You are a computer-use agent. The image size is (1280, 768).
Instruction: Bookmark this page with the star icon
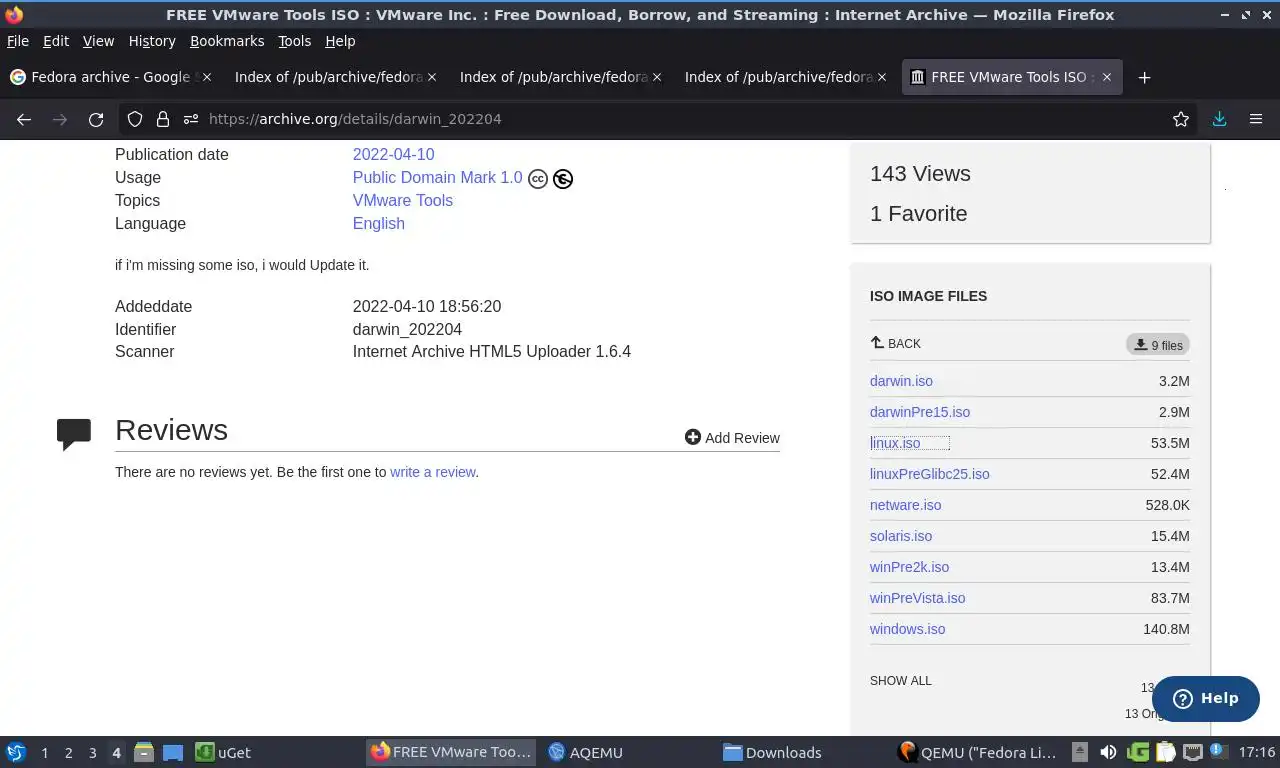(x=1181, y=119)
